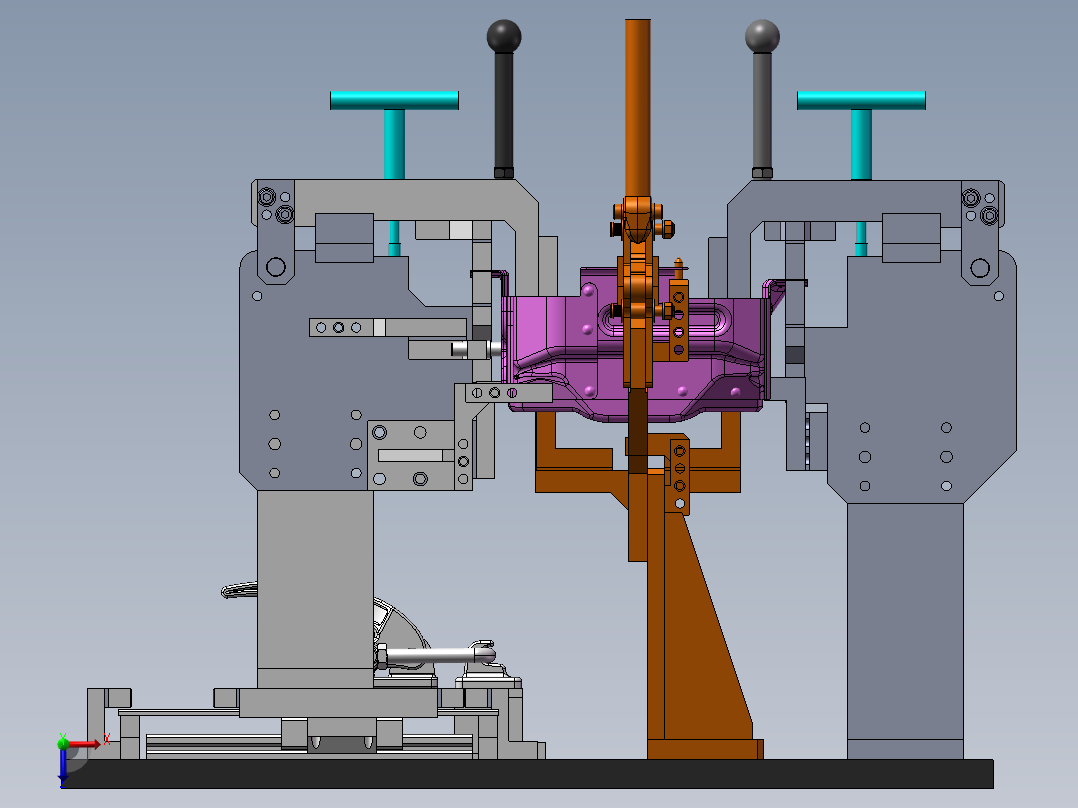
Task: Click the green Y axis dot of the triad
Action: pyautogui.click(x=63, y=742)
